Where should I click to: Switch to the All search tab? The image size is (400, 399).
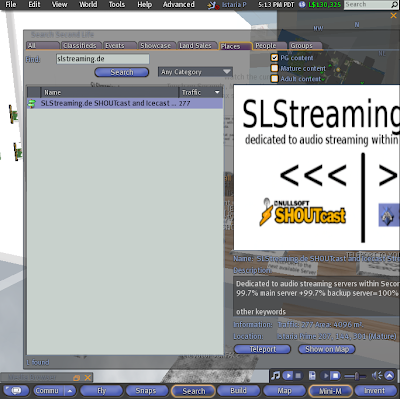(43, 46)
